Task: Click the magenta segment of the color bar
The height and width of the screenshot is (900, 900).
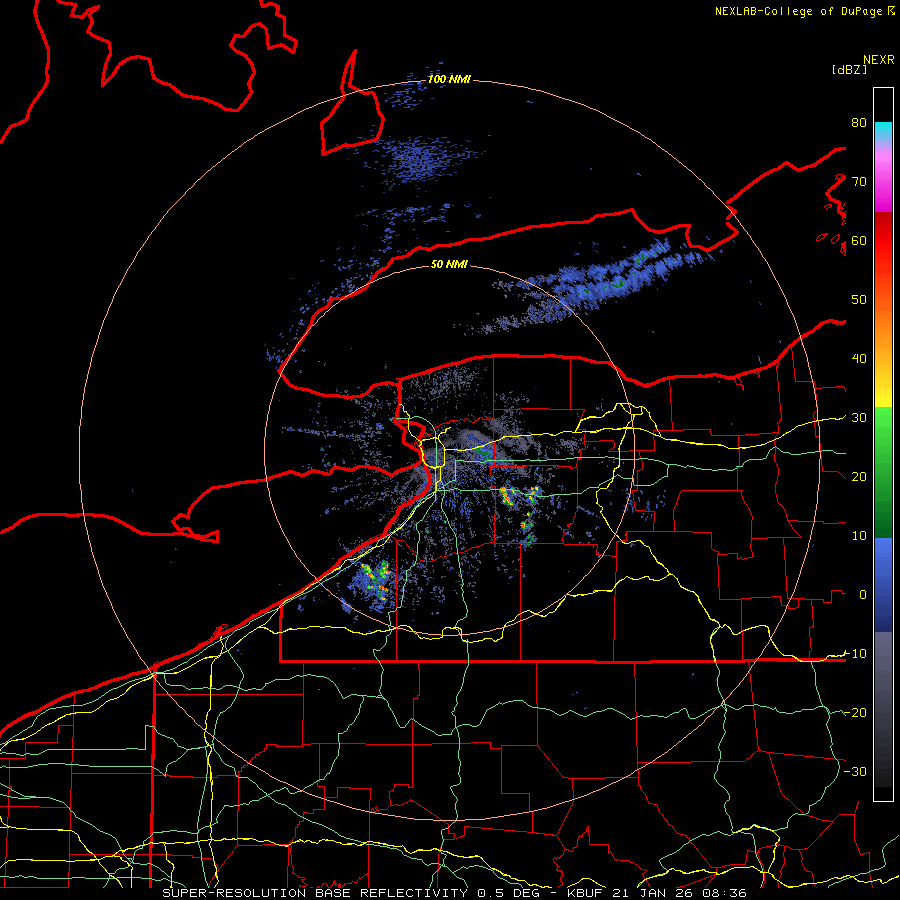Action: click(x=883, y=183)
